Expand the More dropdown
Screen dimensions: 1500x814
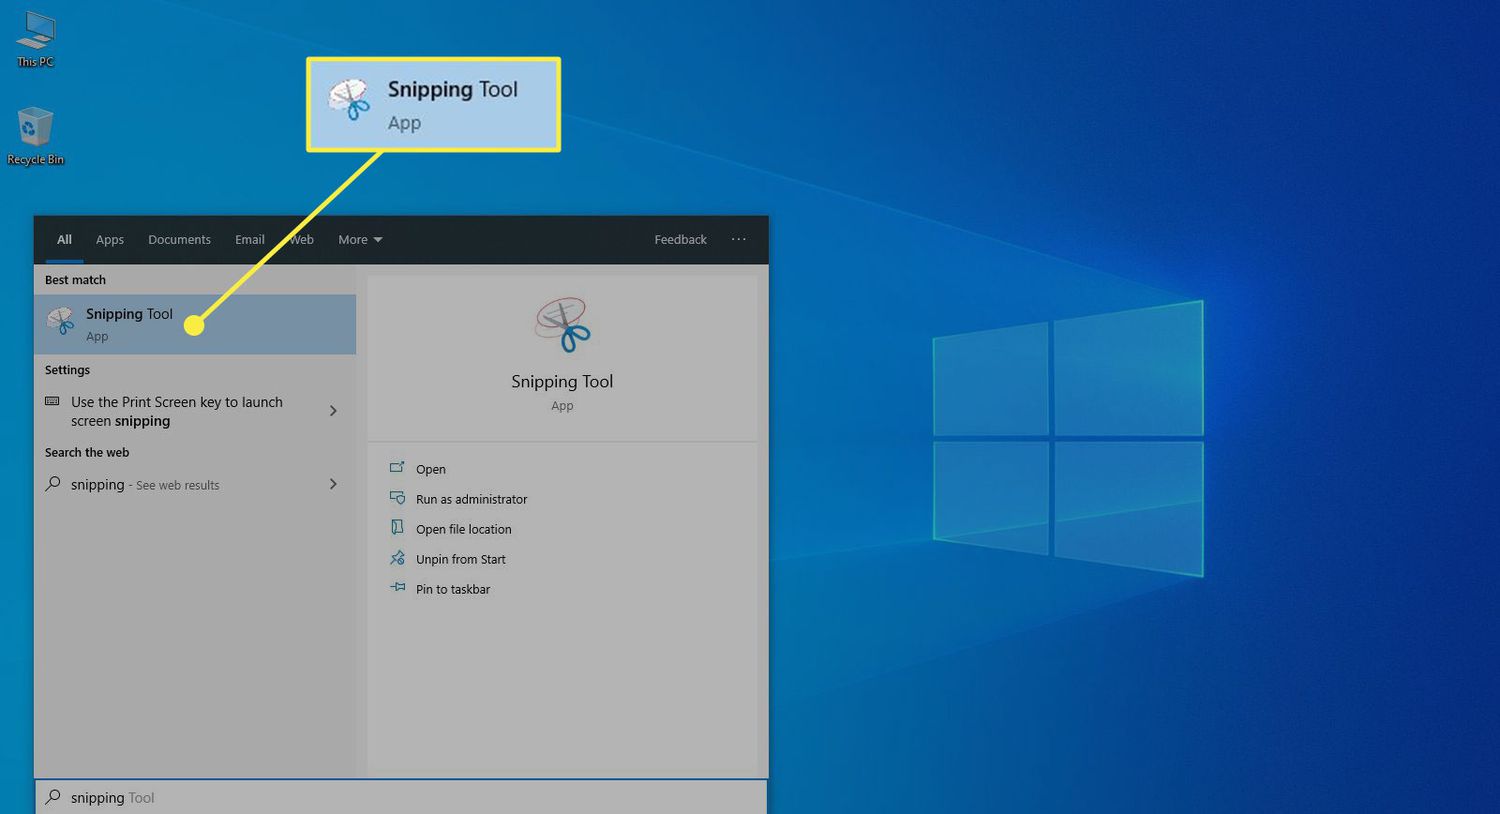click(360, 240)
